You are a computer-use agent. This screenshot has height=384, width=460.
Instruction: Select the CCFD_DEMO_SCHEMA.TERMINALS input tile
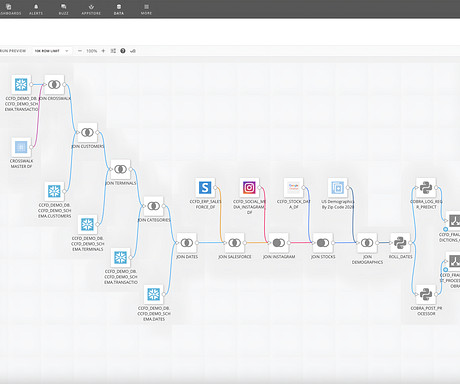coord(87,224)
